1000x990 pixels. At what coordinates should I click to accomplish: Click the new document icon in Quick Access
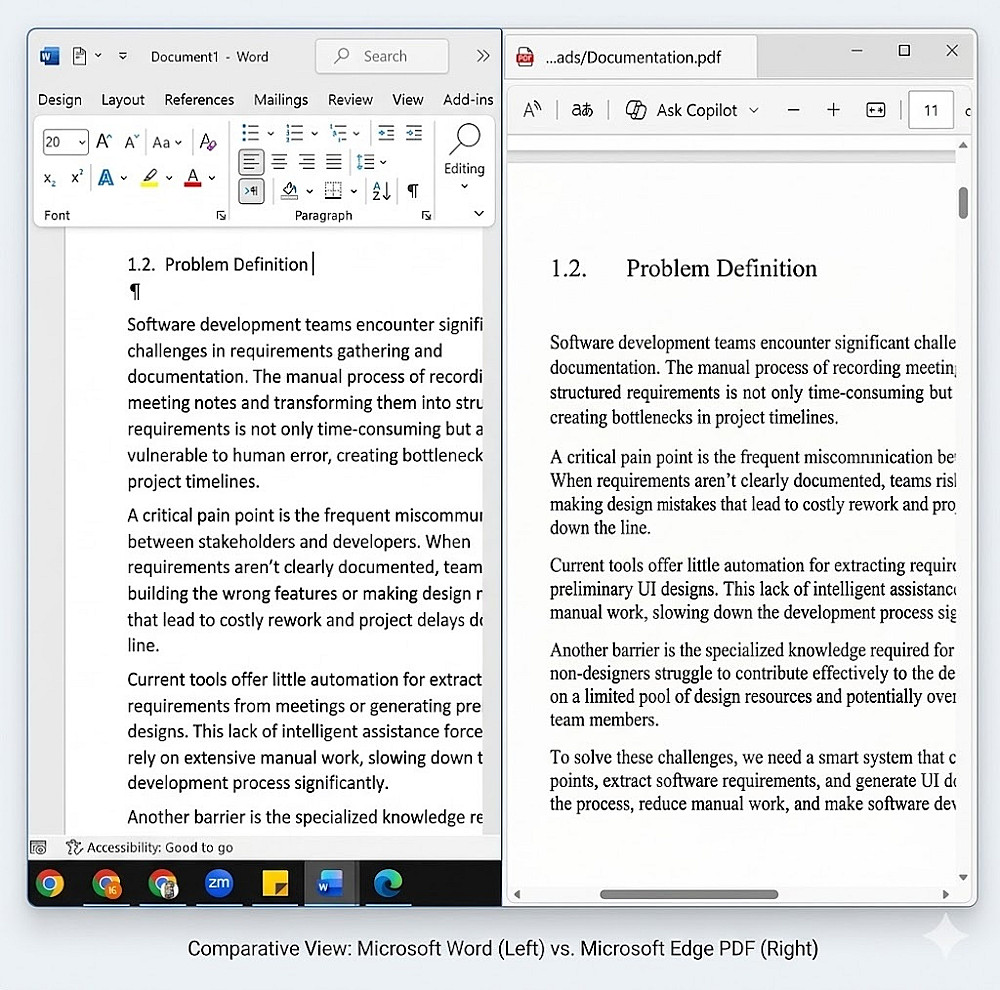click(79, 56)
